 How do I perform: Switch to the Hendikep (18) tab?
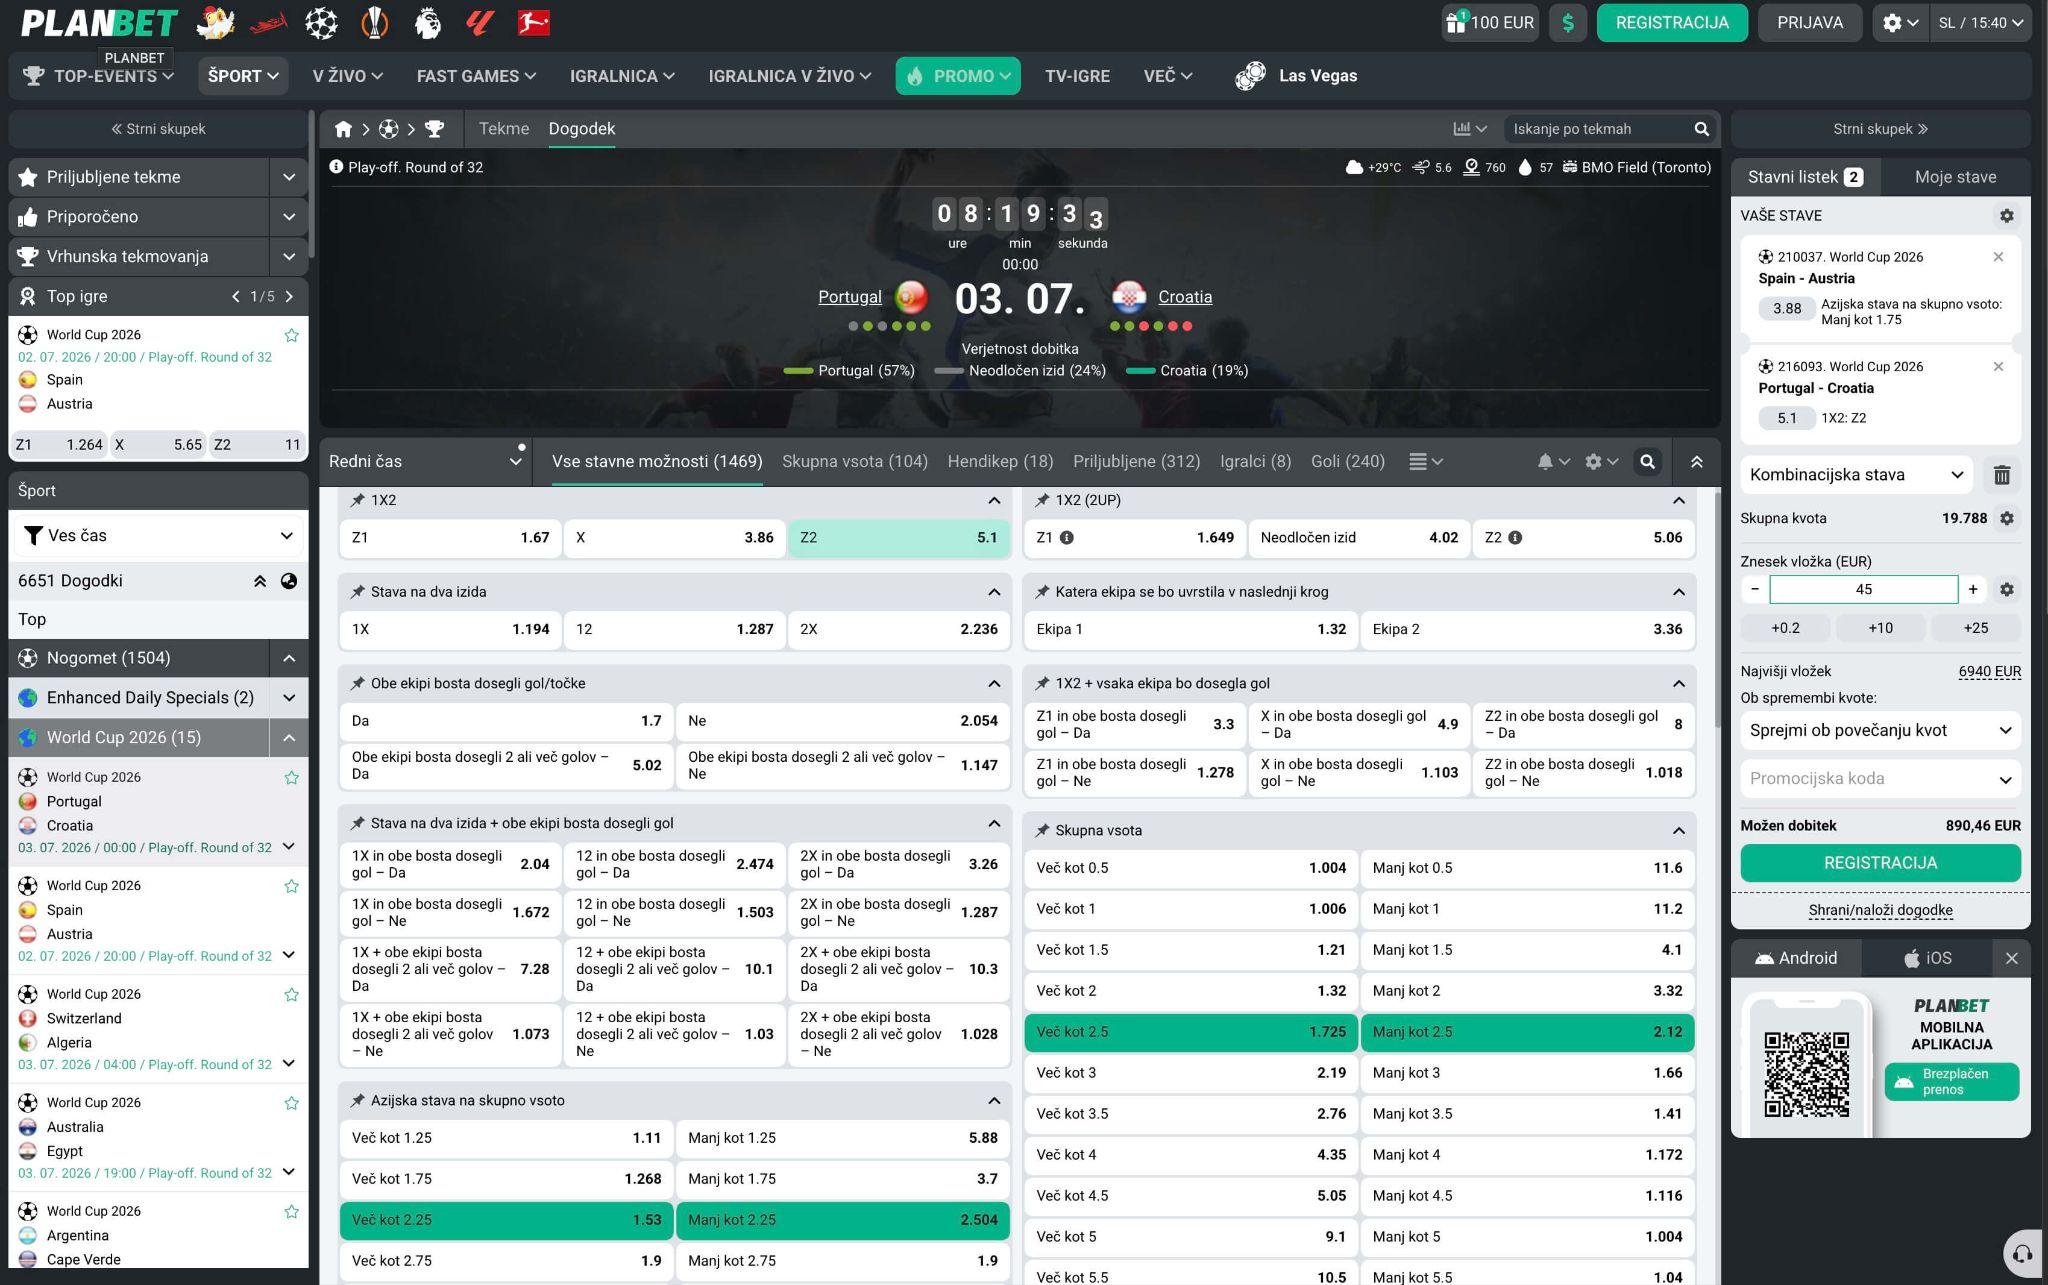click(x=1000, y=461)
